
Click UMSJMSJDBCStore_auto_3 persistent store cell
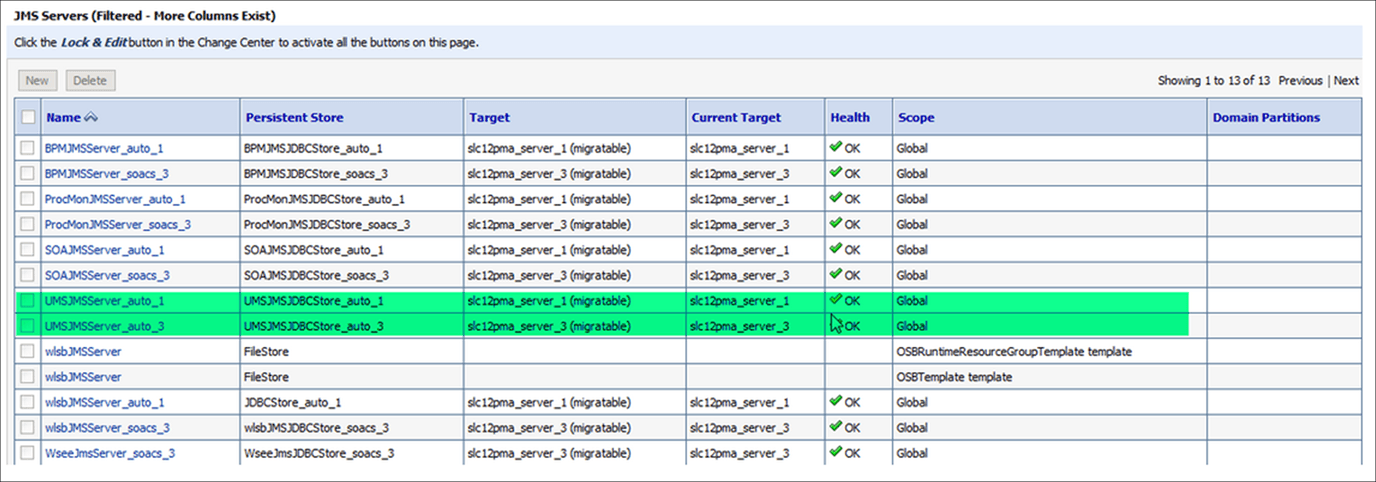[x=314, y=326]
